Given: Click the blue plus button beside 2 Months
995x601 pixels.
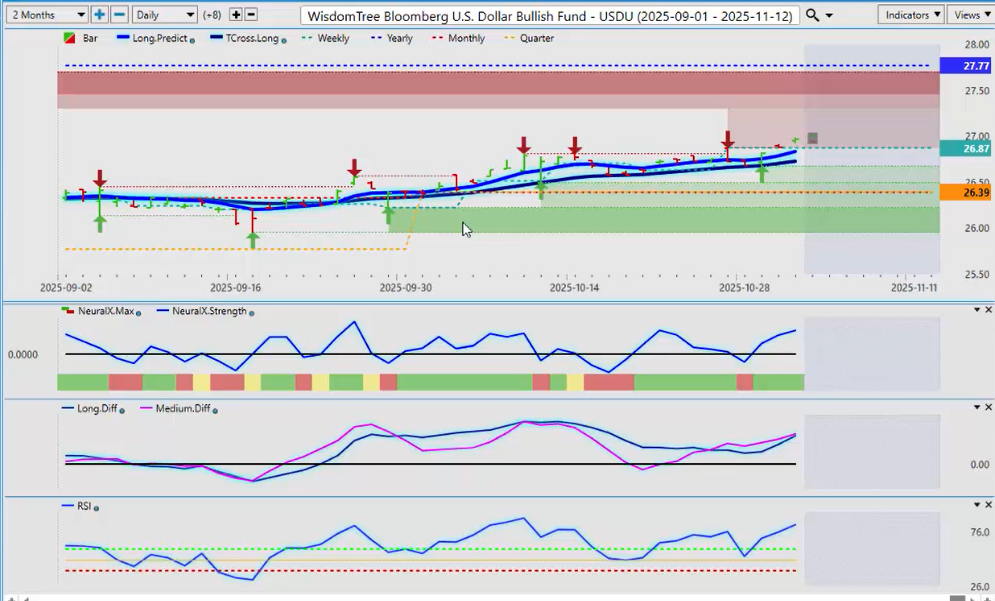Looking at the screenshot, I should (99, 15).
